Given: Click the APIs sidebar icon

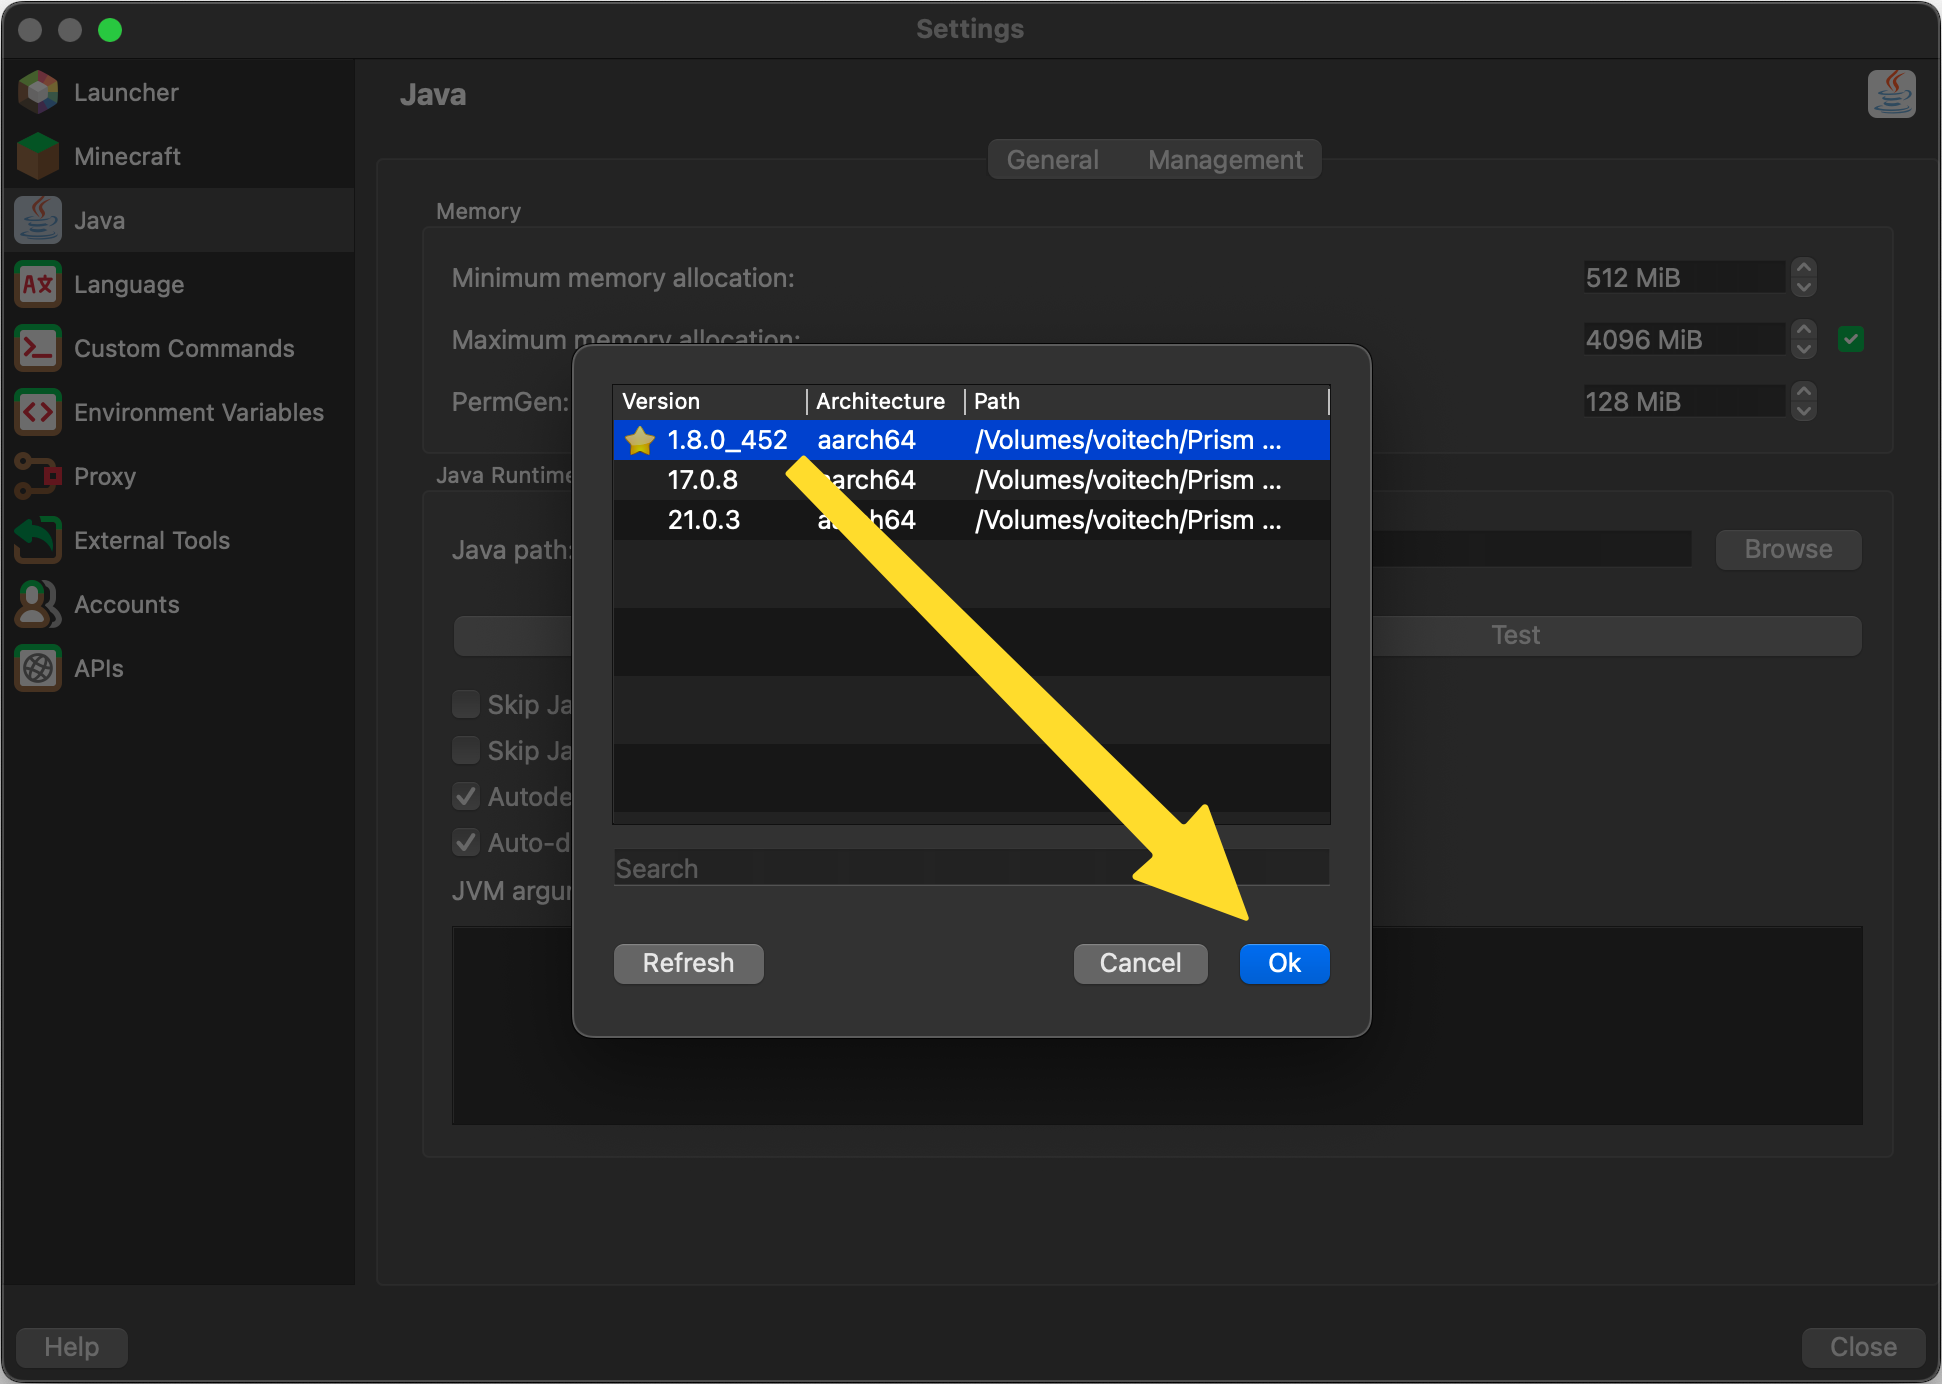Looking at the screenshot, I should pyautogui.click(x=38, y=668).
